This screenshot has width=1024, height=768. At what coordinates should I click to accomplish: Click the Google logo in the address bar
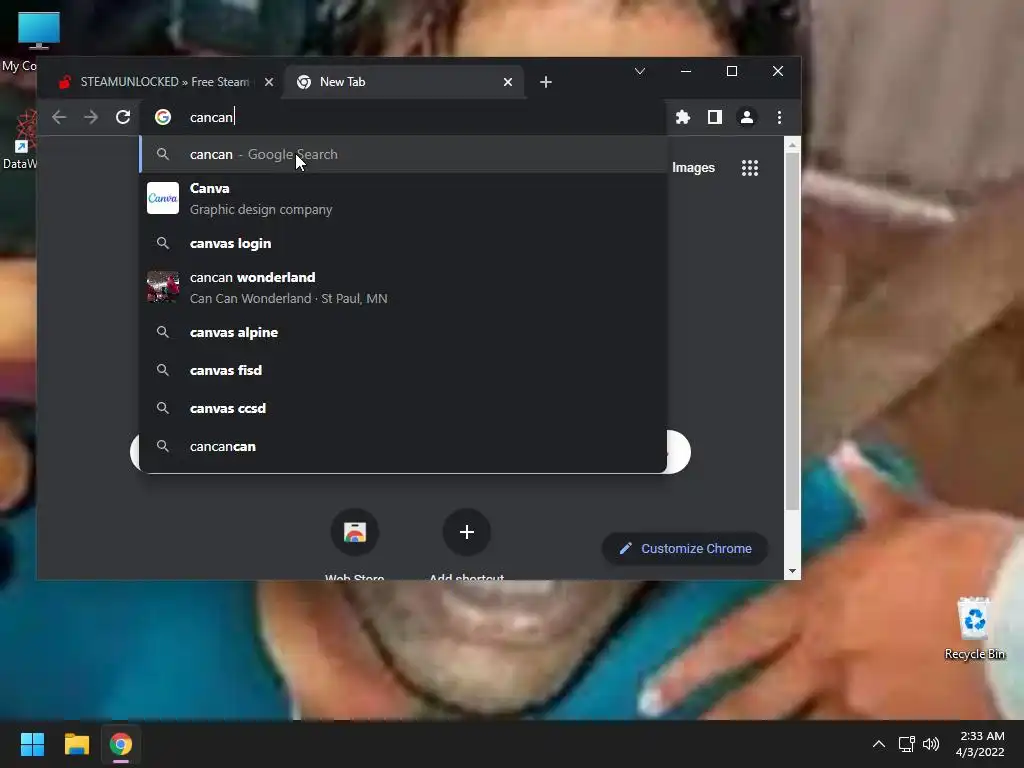click(163, 118)
